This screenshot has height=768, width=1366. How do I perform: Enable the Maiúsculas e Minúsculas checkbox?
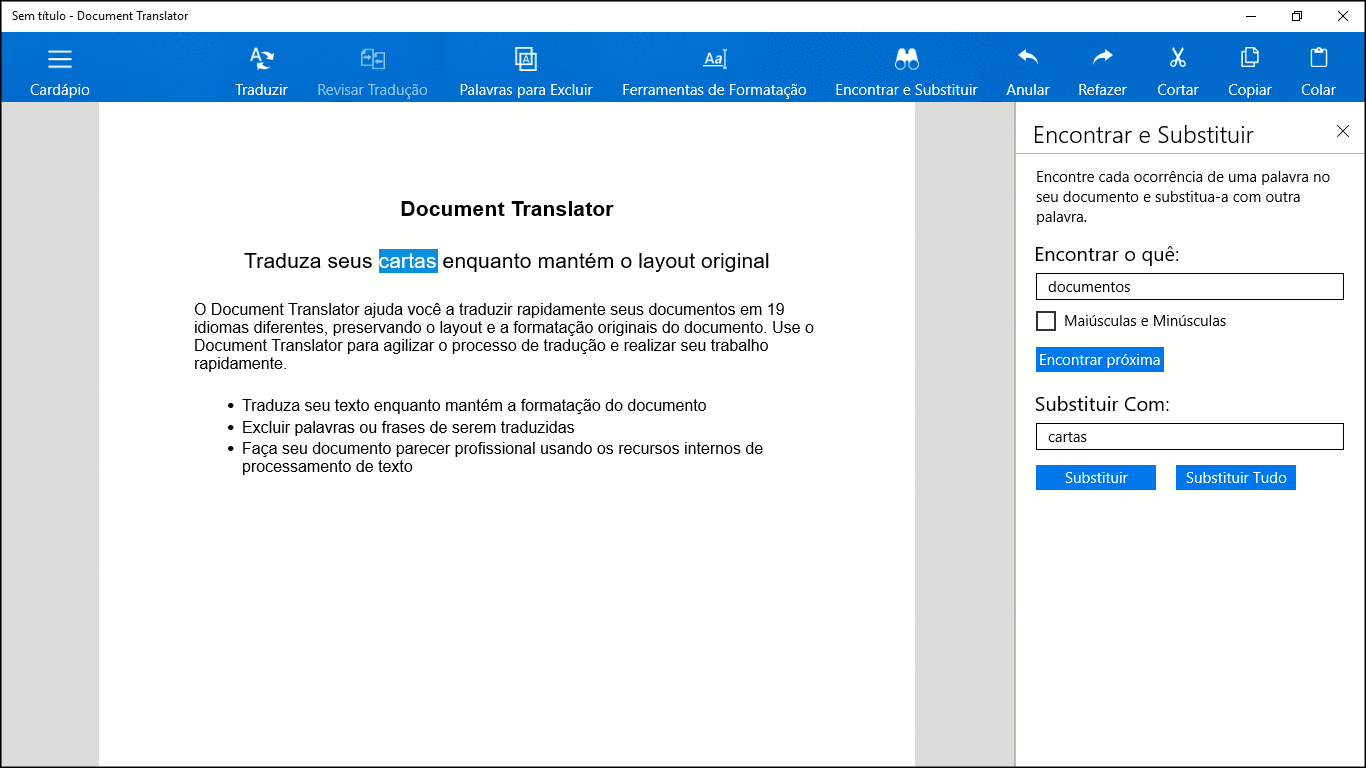click(x=1046, y=321)
